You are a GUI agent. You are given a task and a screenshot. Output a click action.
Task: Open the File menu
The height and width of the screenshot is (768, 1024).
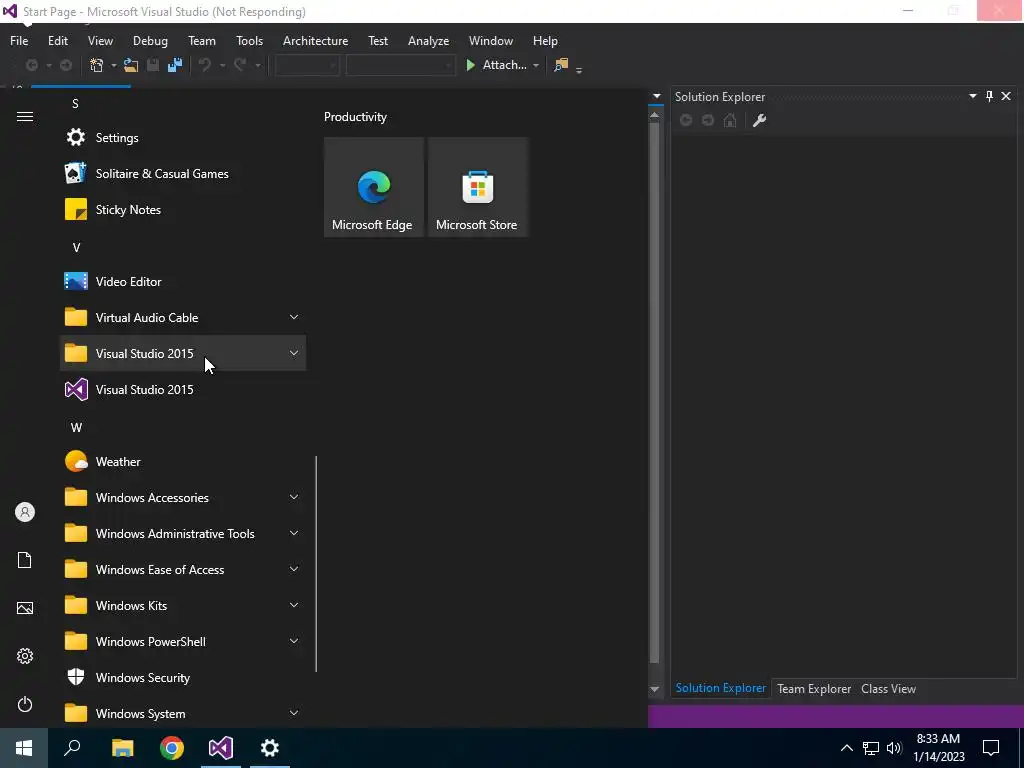point(19,40)
